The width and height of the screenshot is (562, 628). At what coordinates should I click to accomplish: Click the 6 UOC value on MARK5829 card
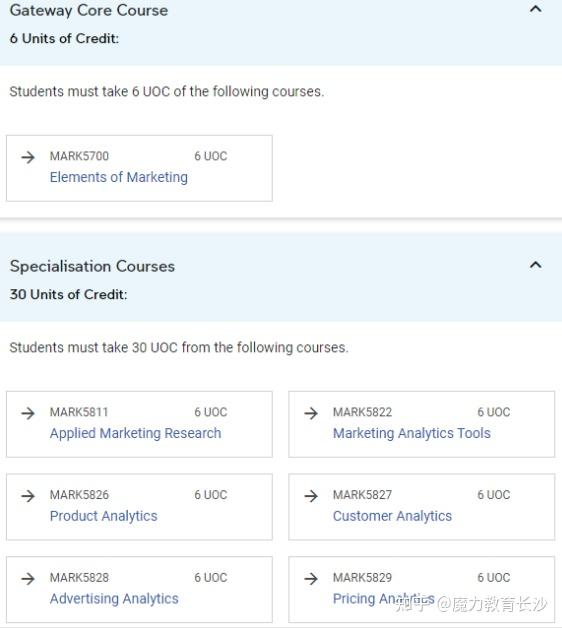(x=494, y=578)
